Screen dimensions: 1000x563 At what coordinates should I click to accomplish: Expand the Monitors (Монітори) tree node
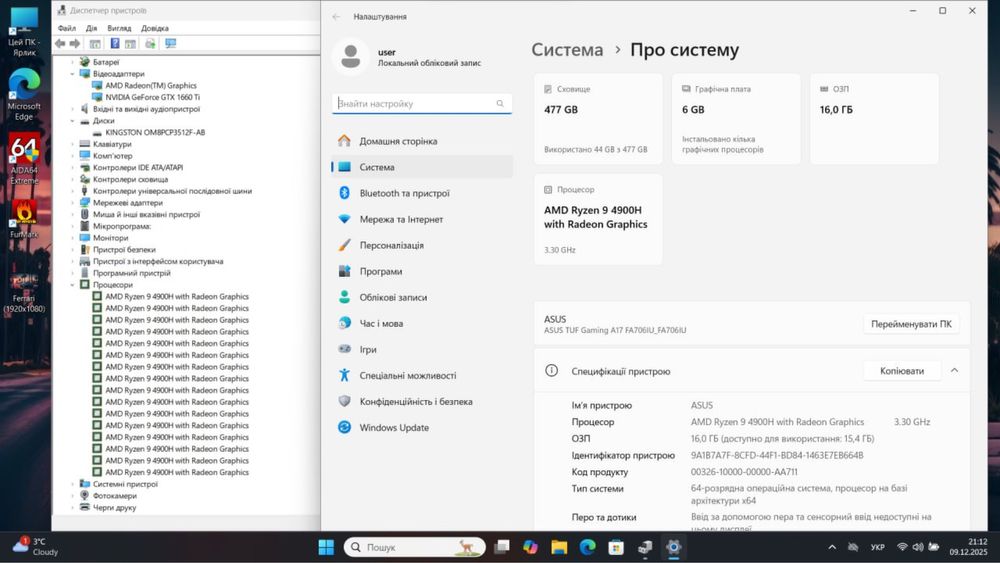pos(72,238)
